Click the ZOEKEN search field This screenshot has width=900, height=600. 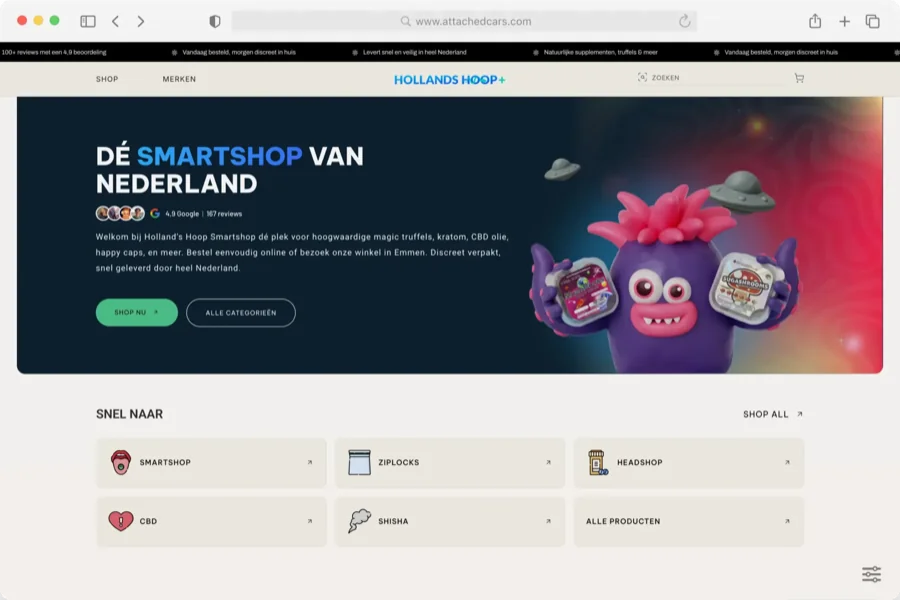point(666,78)
